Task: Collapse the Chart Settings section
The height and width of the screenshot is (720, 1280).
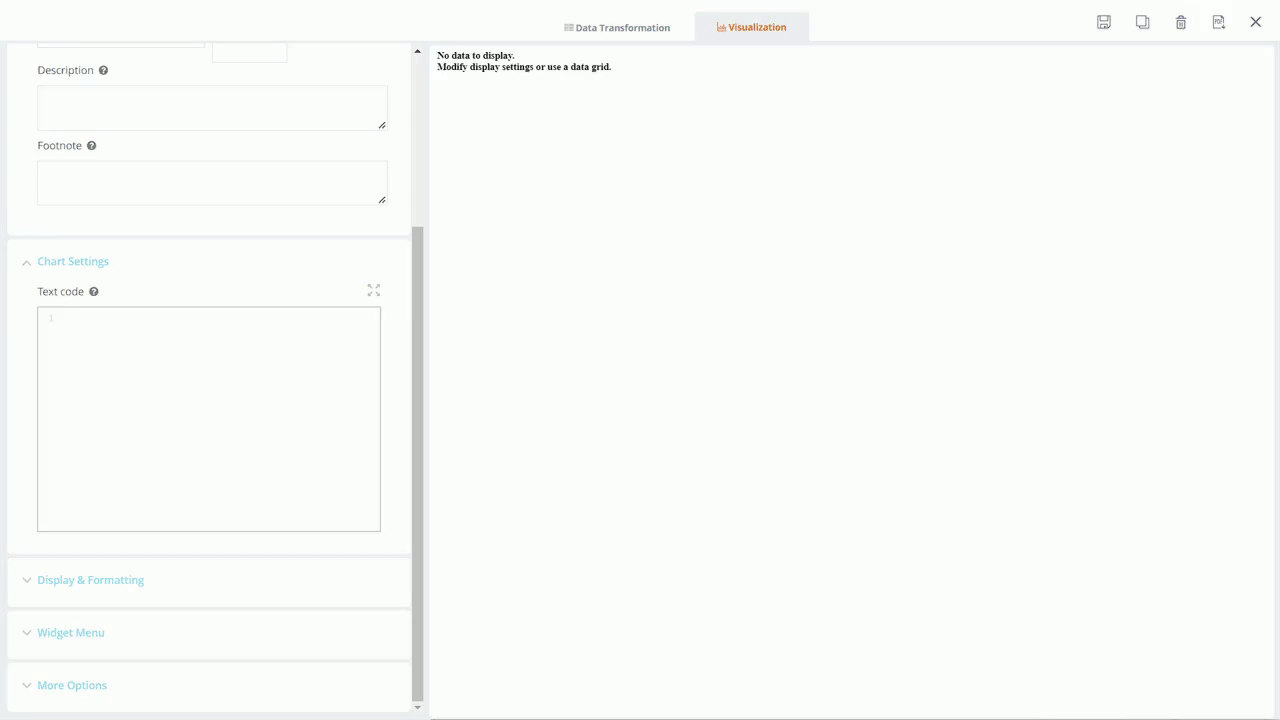Action: 72,261
